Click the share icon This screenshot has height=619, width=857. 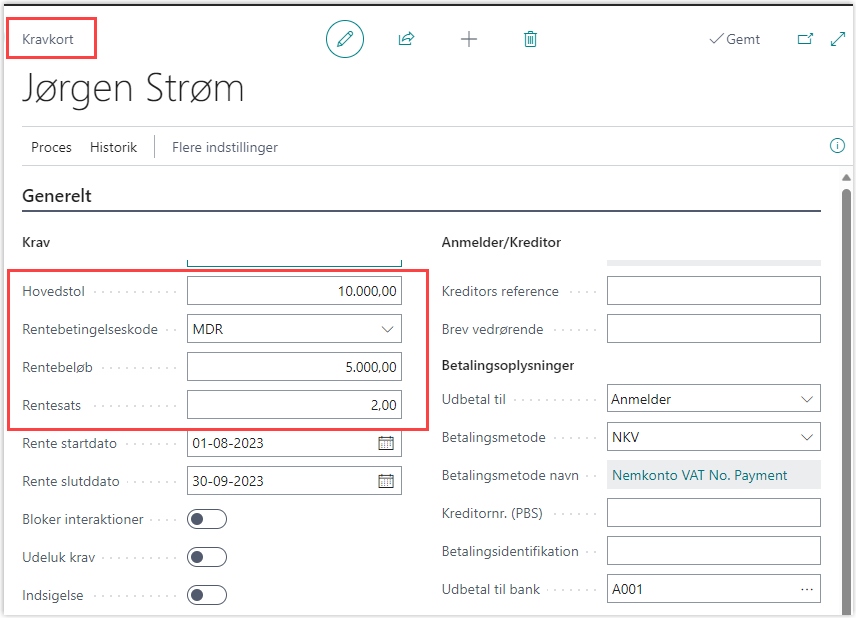tap(407, 39)
